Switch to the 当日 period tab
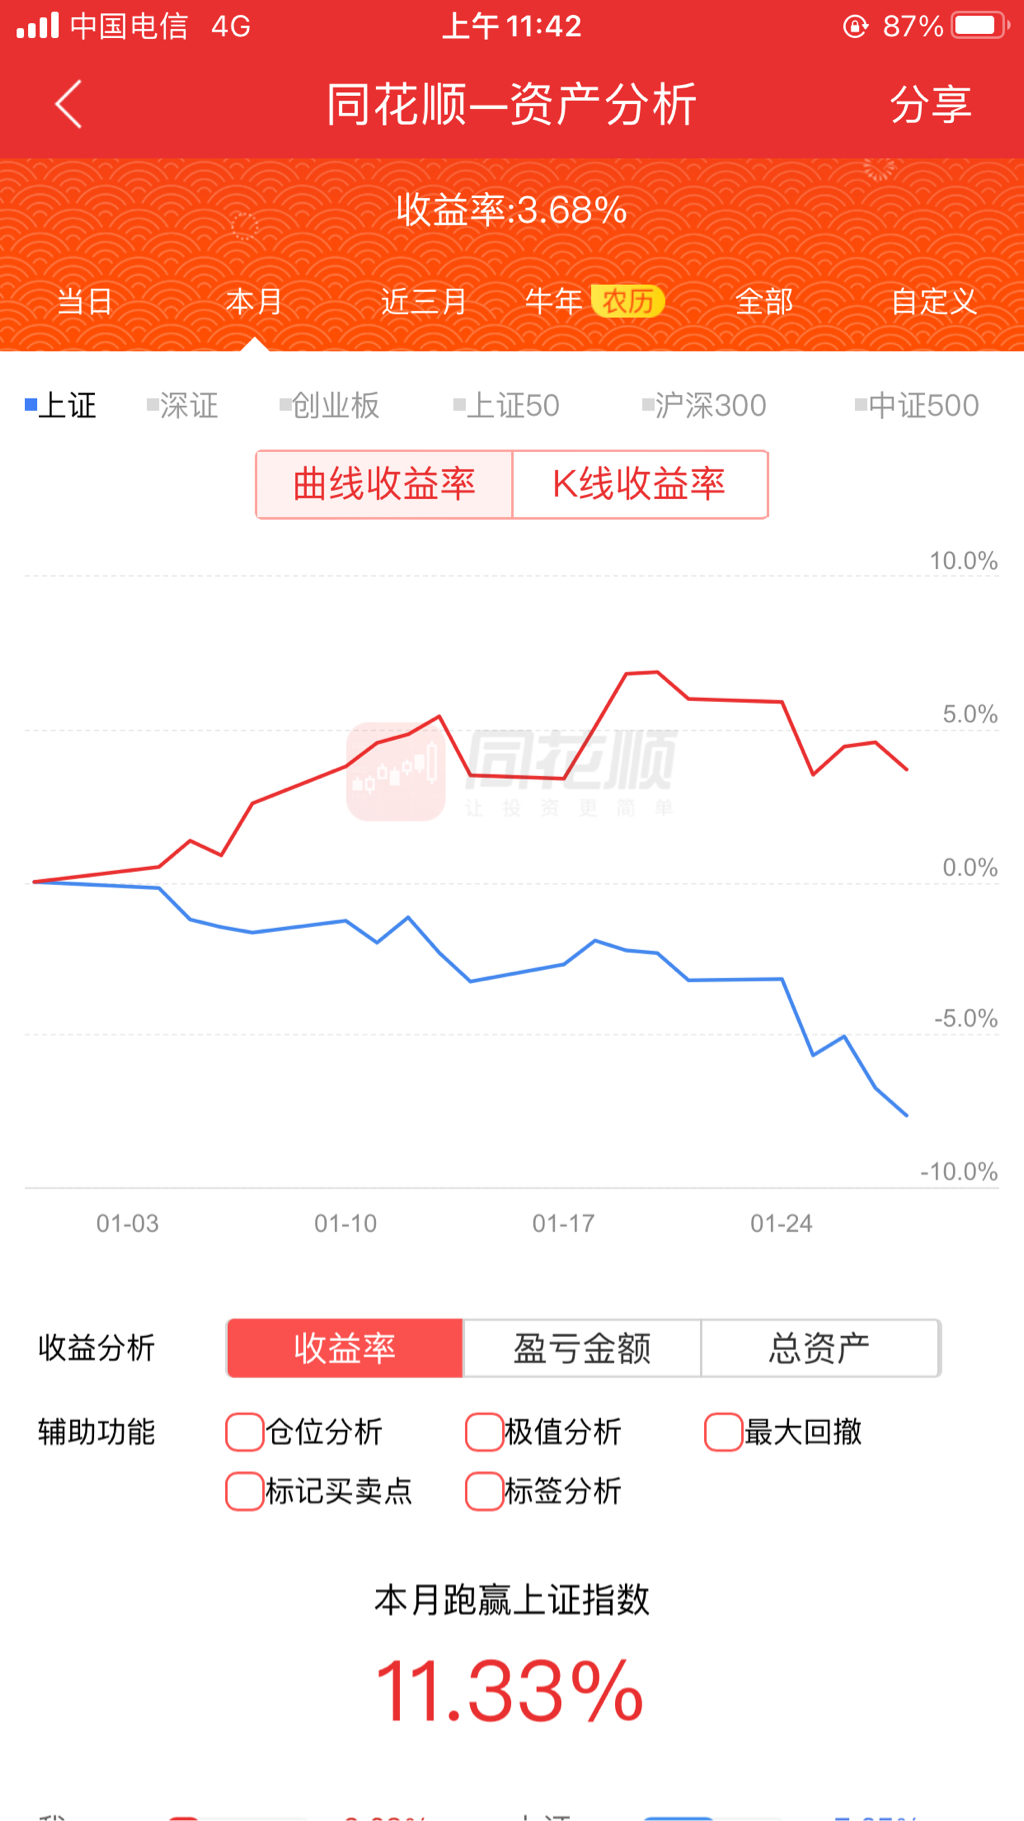 85,301
